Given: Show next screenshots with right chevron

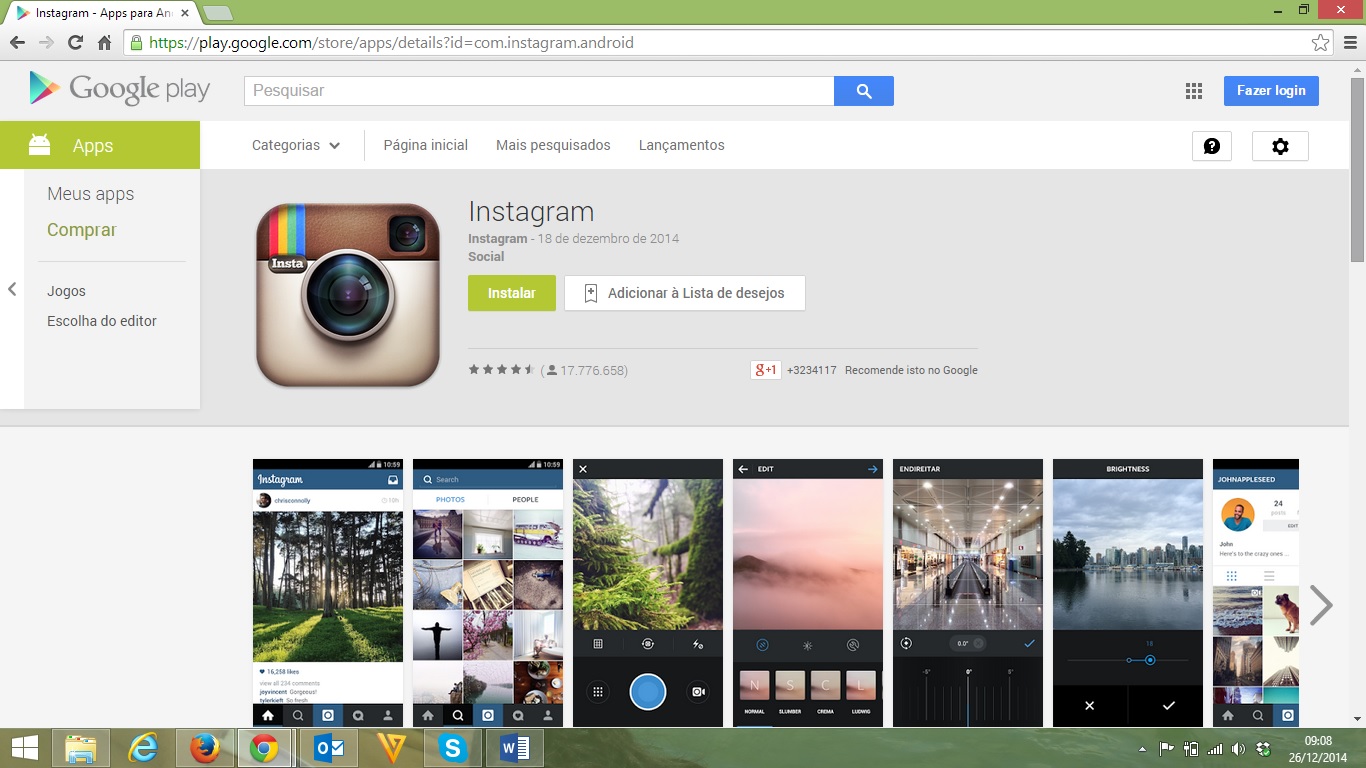Looking at the screenshot, I should pyautogui.click(x=1321, y=605).
